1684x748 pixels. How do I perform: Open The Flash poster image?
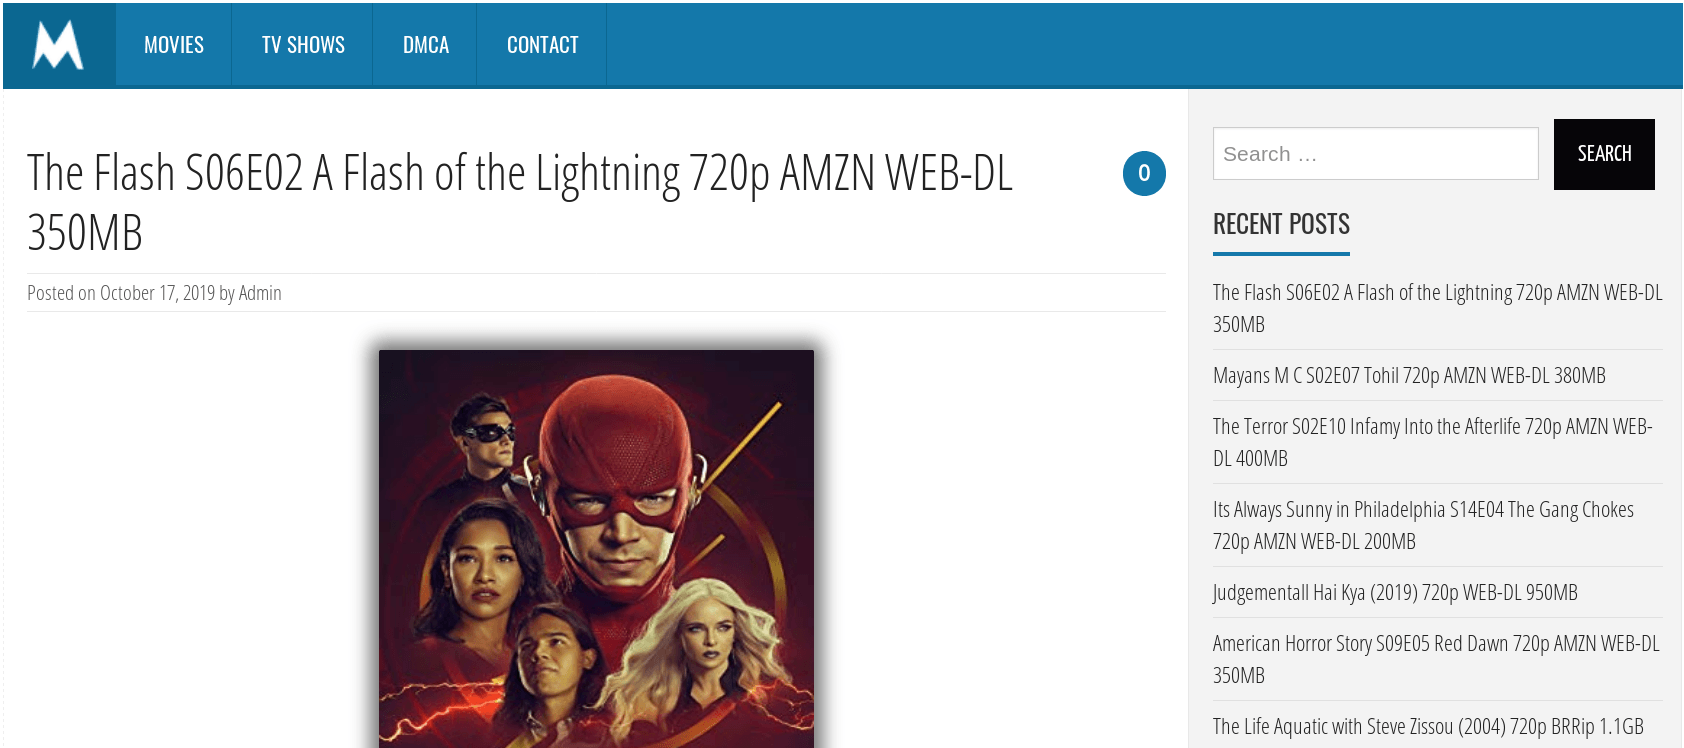[596, 548]
